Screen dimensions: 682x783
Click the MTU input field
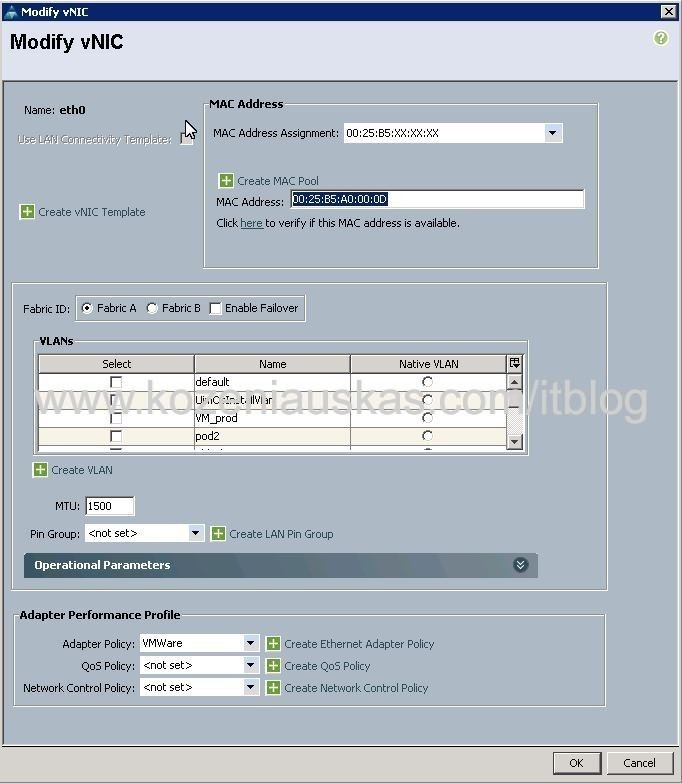[x=109, y=506]
